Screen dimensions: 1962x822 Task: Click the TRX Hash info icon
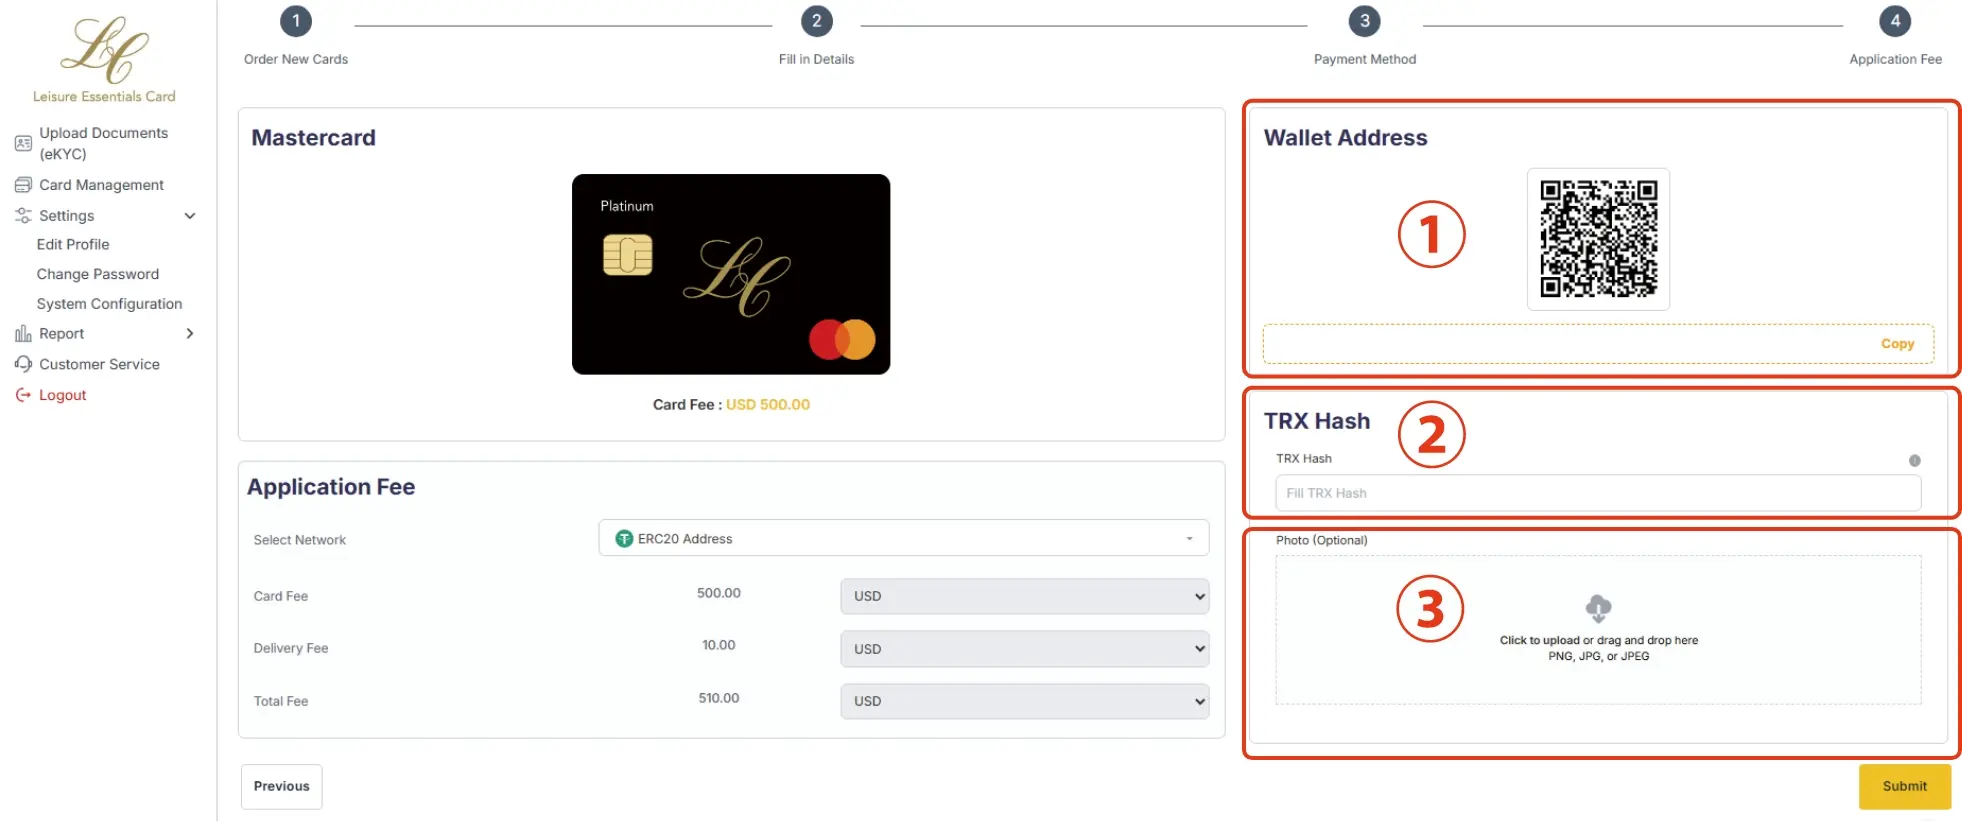pyautogui.click(x=1914, y=461)
